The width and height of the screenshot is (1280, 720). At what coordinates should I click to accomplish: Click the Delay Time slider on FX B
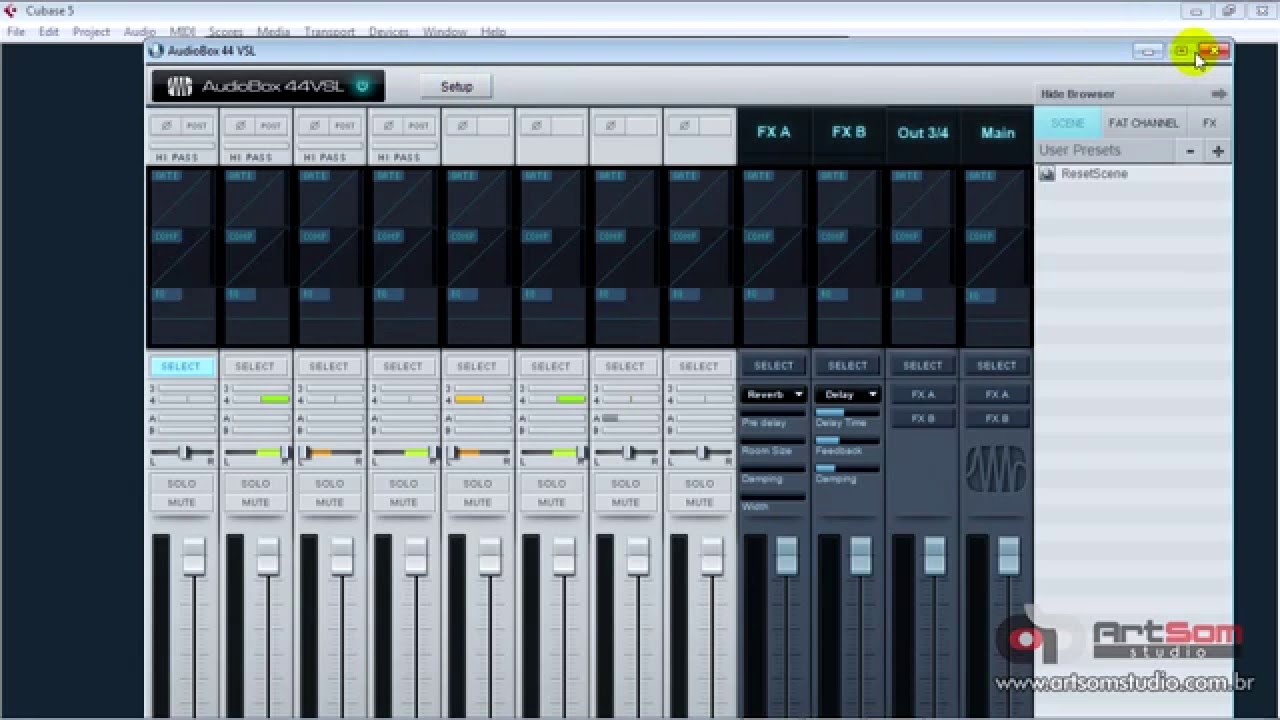point(847,412)
